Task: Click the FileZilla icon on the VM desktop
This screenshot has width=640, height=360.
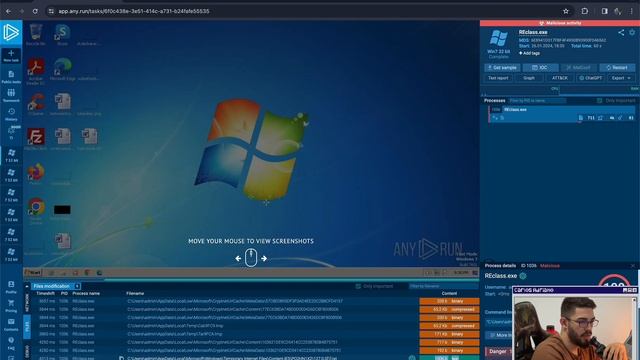Action: click(36, 139)
